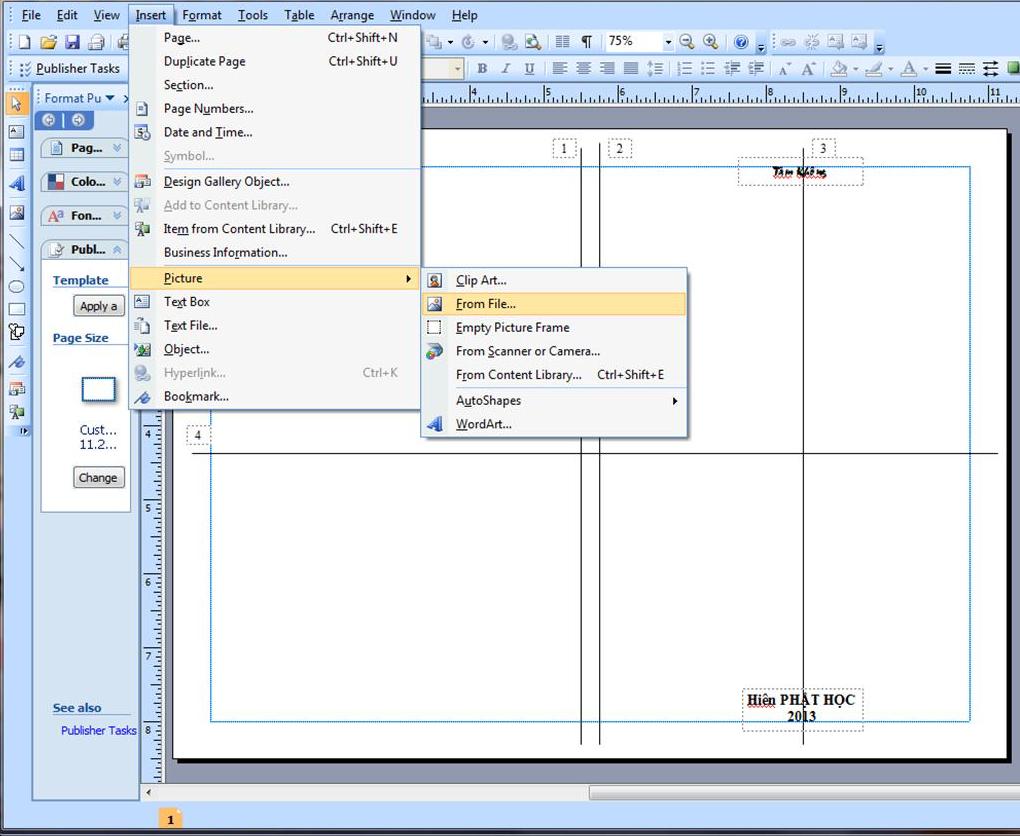Open the Format Publication task pane dropdown
The height and width of the screenshot is (836, 1020).
pos(110,98)
